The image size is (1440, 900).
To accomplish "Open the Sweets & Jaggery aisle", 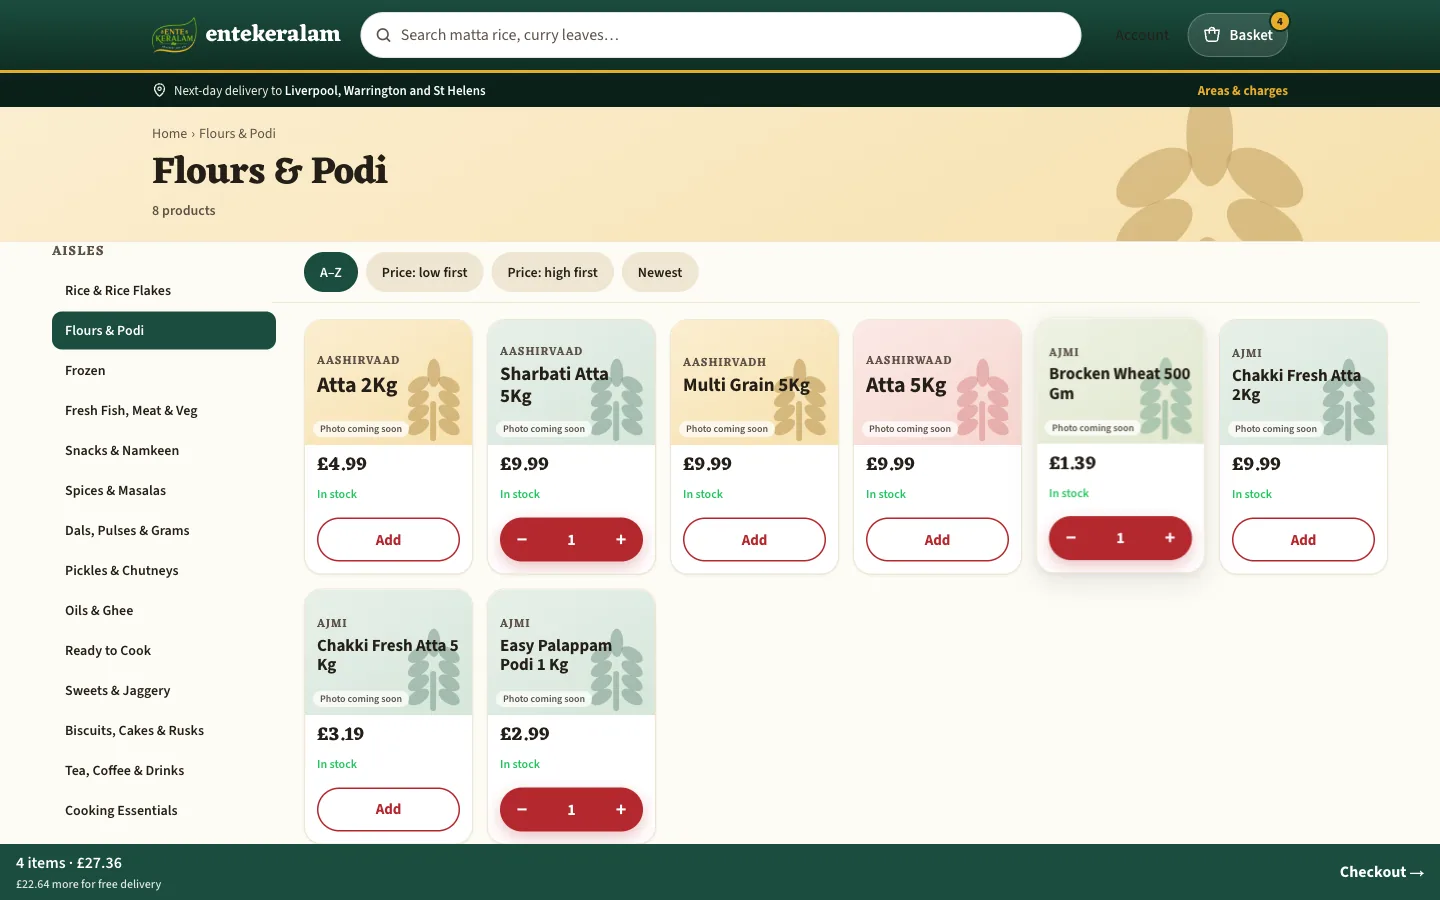I will point(164,690).
